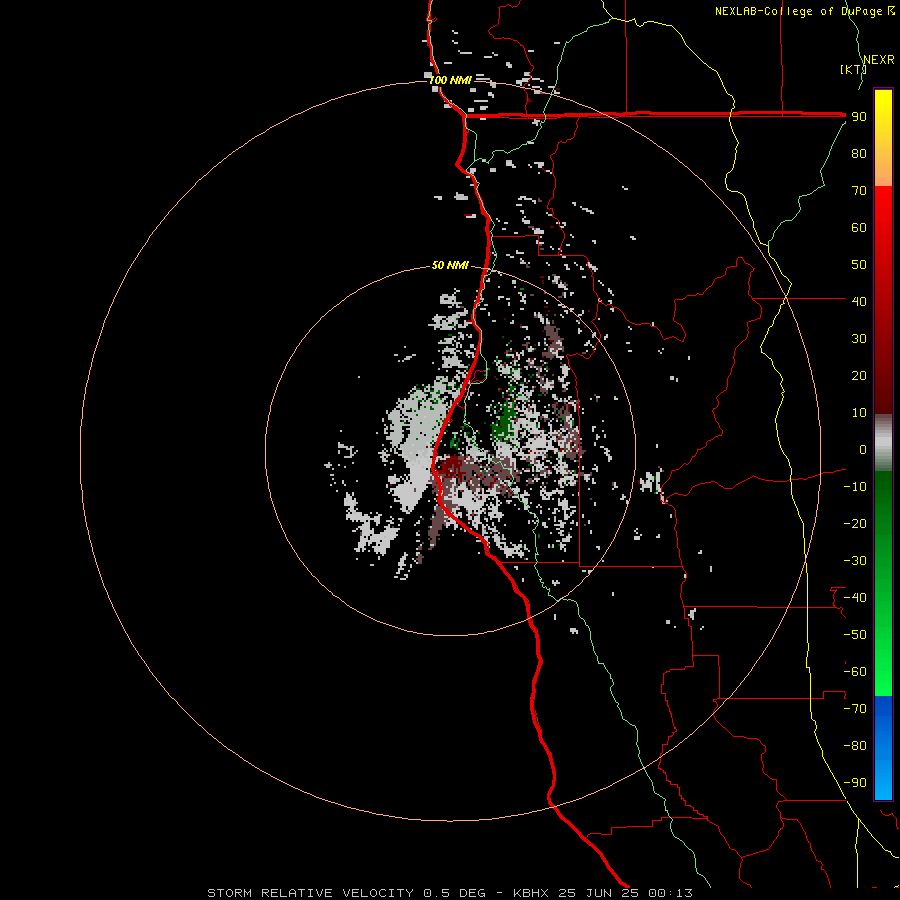The height and width of the screenshot is (900, 900).
Task: Click the 50 NMI range ring label
Action: (450, 265)
